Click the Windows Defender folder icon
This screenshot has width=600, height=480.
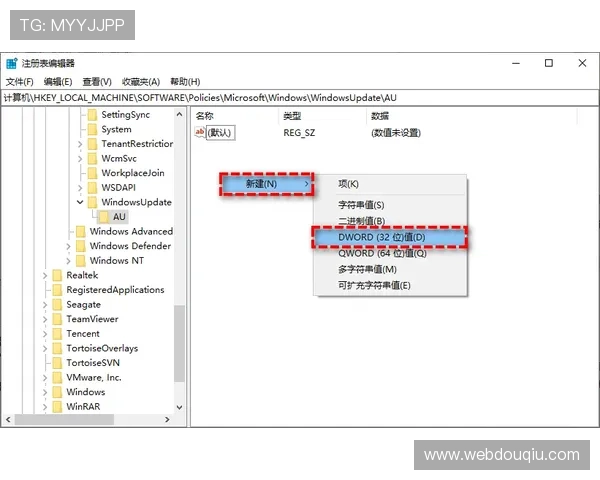81,246
